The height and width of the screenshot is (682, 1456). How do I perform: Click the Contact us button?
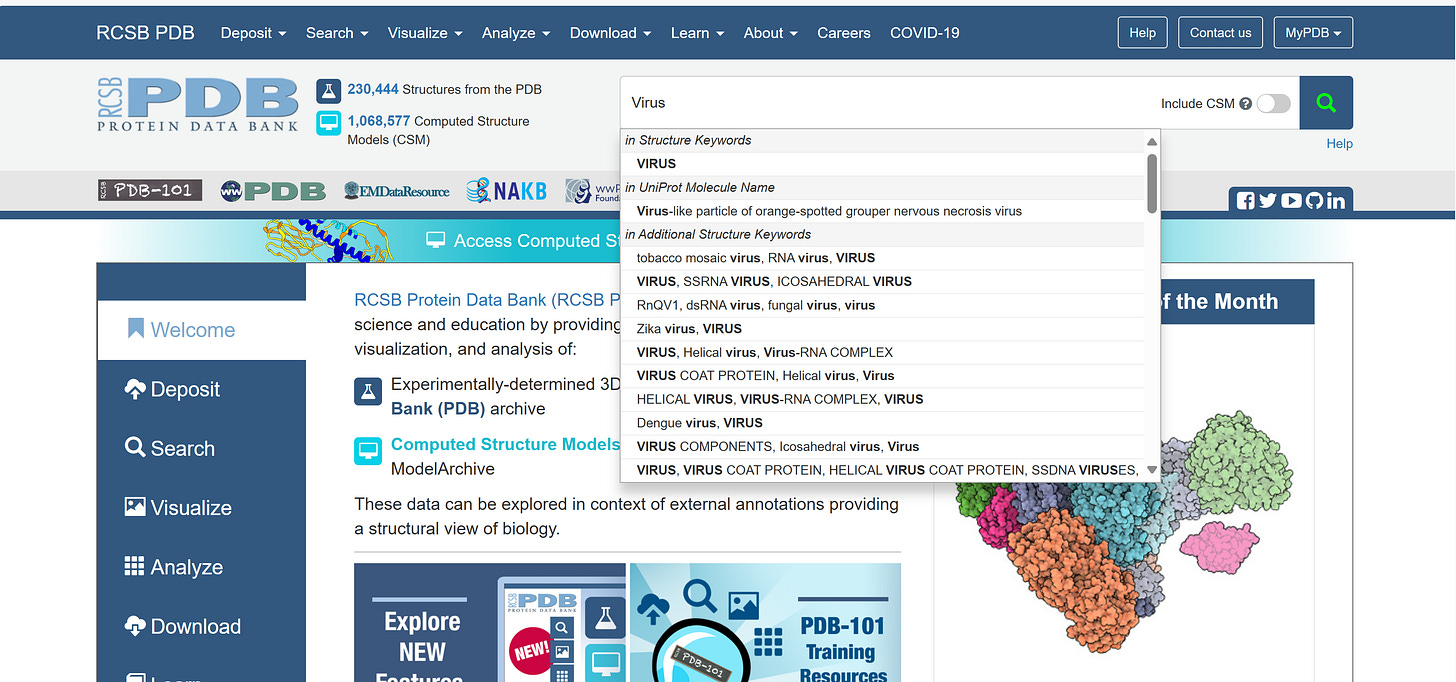point(1220,32)
